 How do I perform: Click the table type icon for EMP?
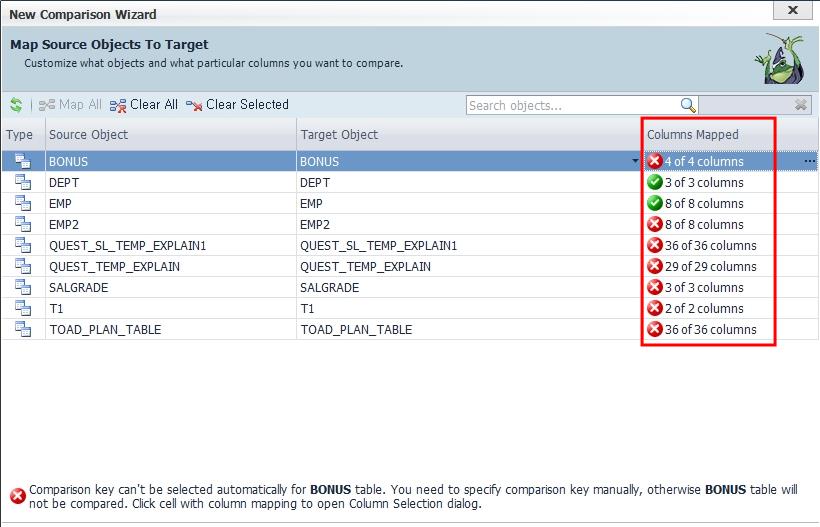click(23, 204)
